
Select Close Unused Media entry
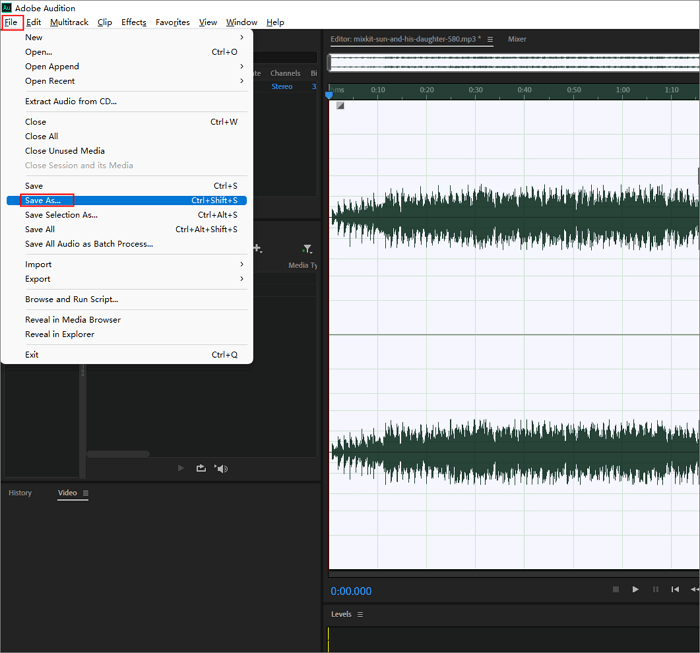pyautogui.click(x=127, y=151)
